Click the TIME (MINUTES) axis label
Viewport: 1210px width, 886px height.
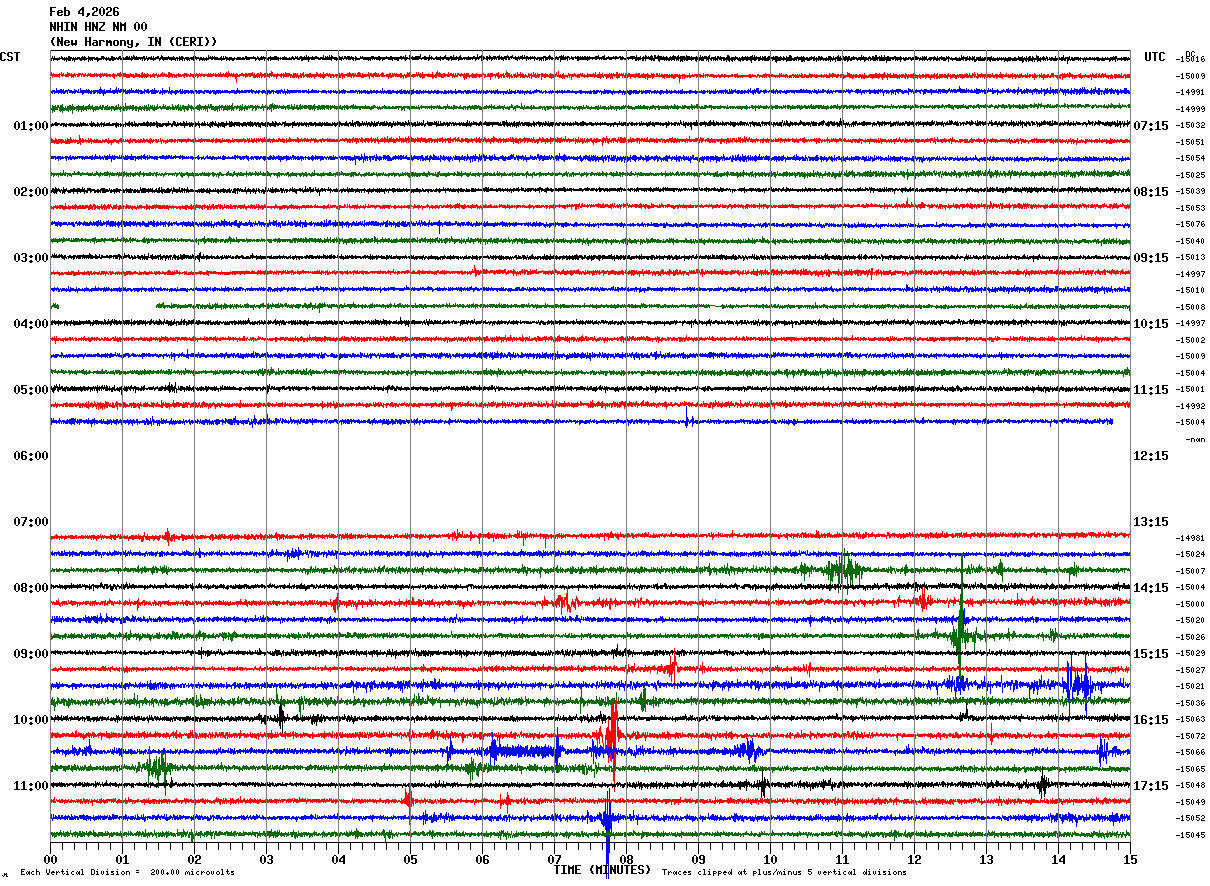click(x=602, y=870)
